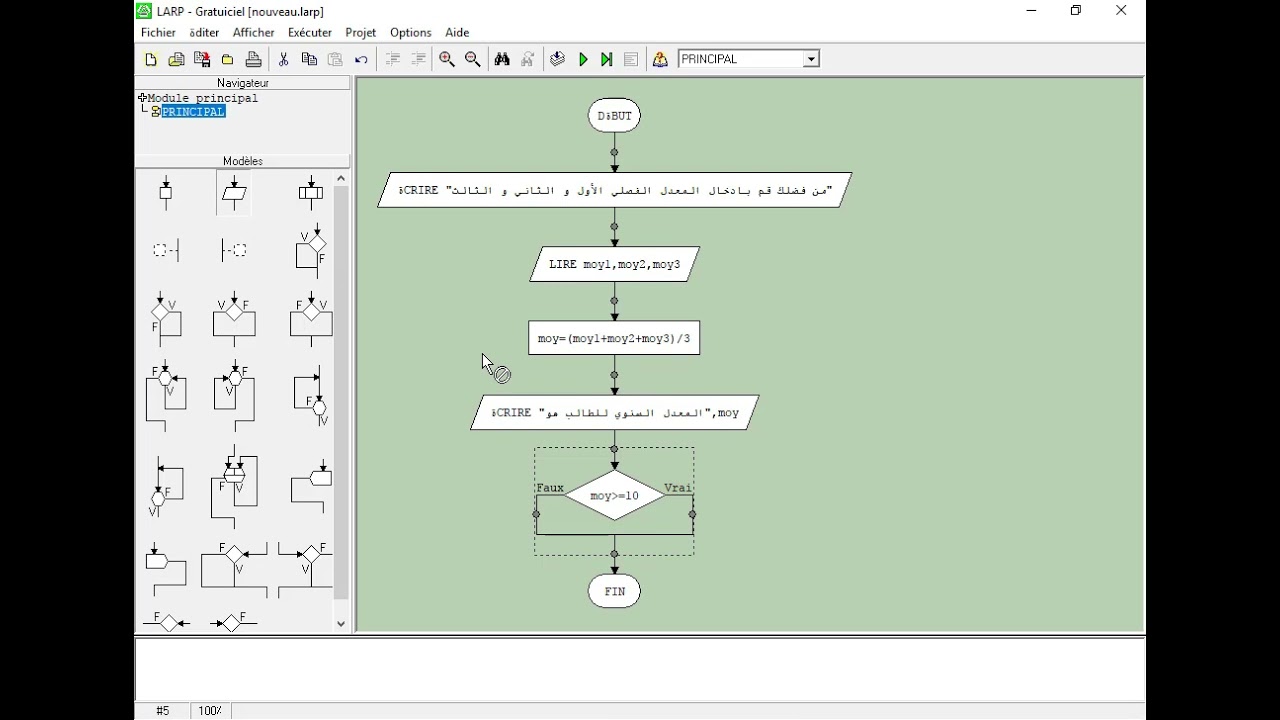Viewport: 1280px width, 720px height.
Task: Open the Fichier menu
Action: click(158, 32)
